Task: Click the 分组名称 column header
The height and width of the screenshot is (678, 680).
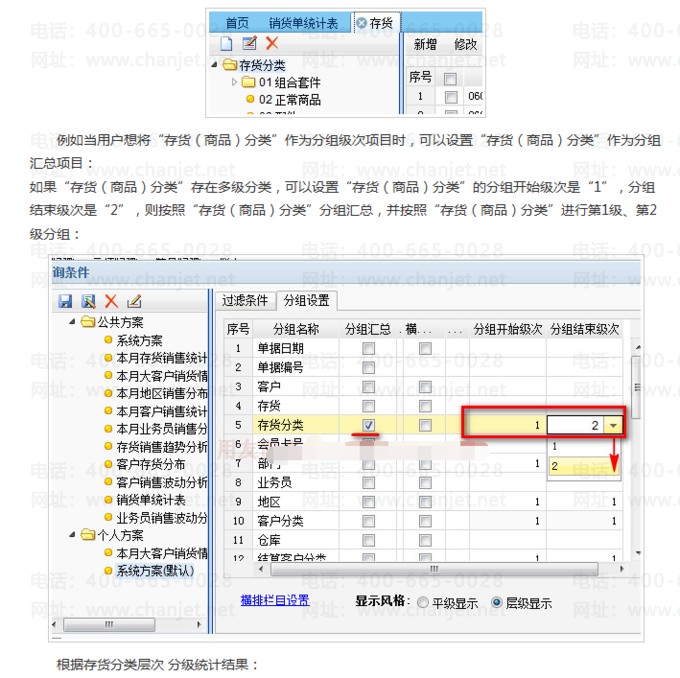Action: point(296,329)
